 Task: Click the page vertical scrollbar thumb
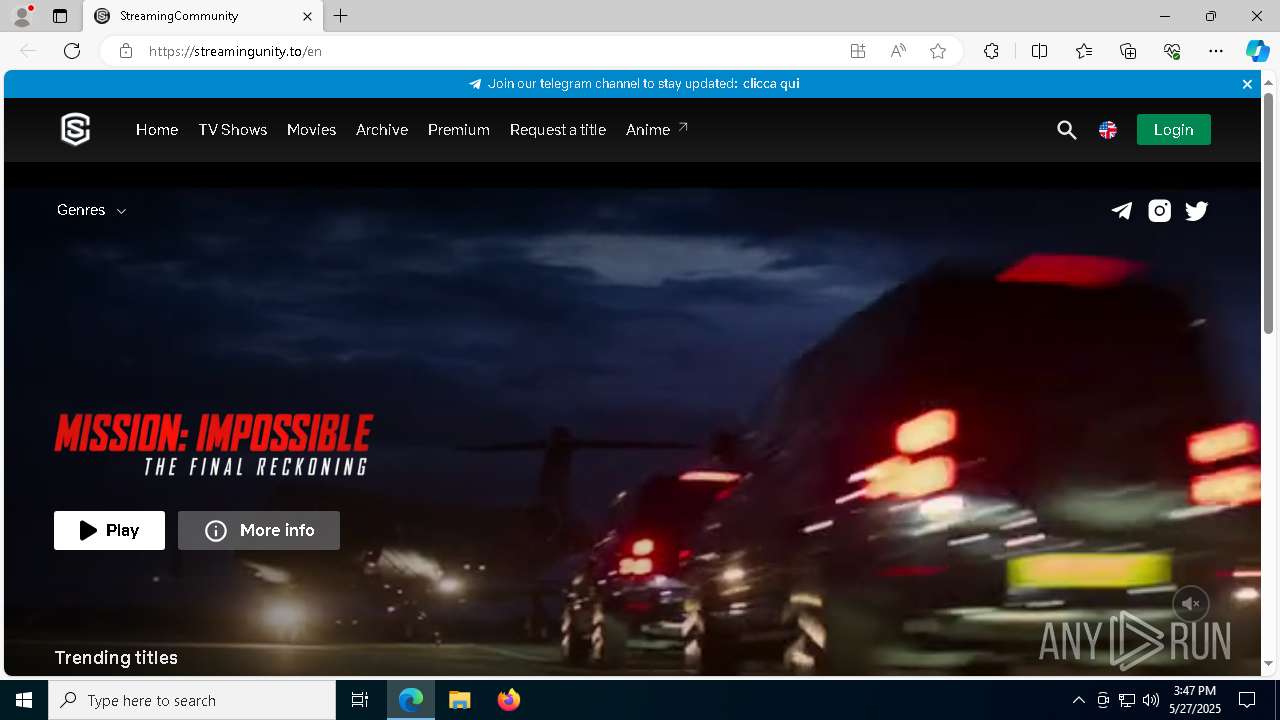coord(1269,212)
